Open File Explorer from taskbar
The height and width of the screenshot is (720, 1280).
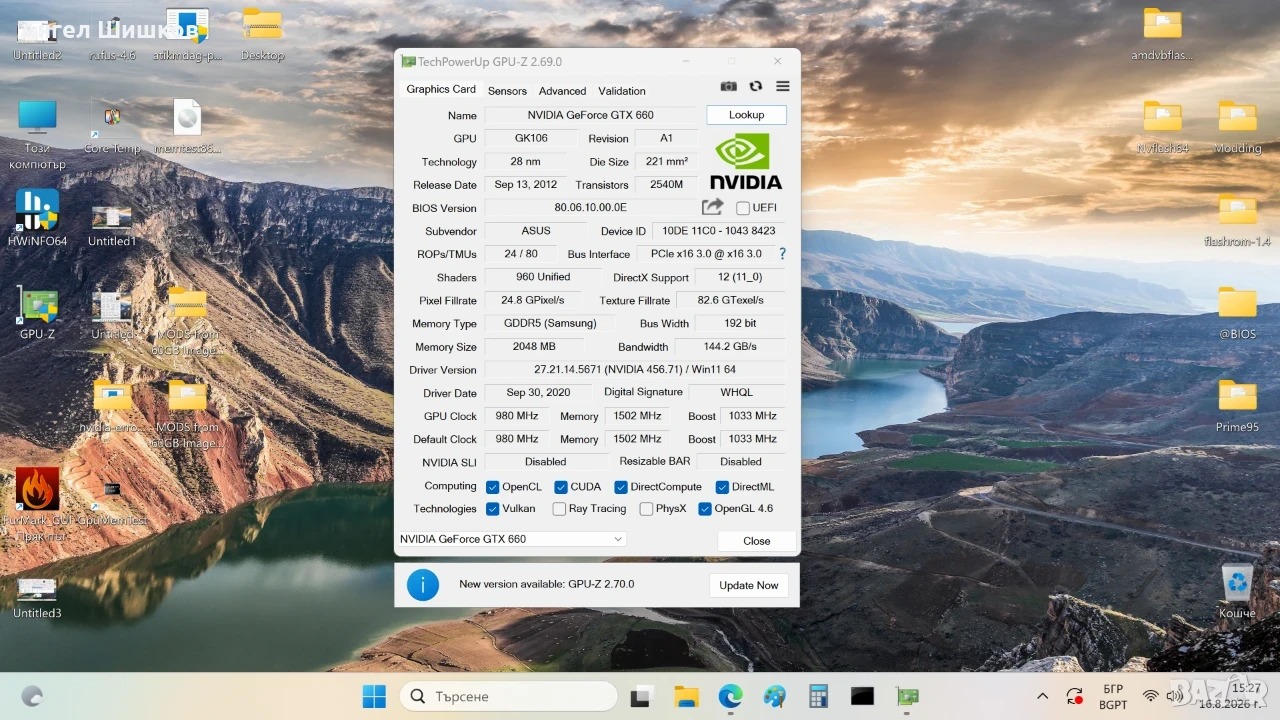(686, 696)
